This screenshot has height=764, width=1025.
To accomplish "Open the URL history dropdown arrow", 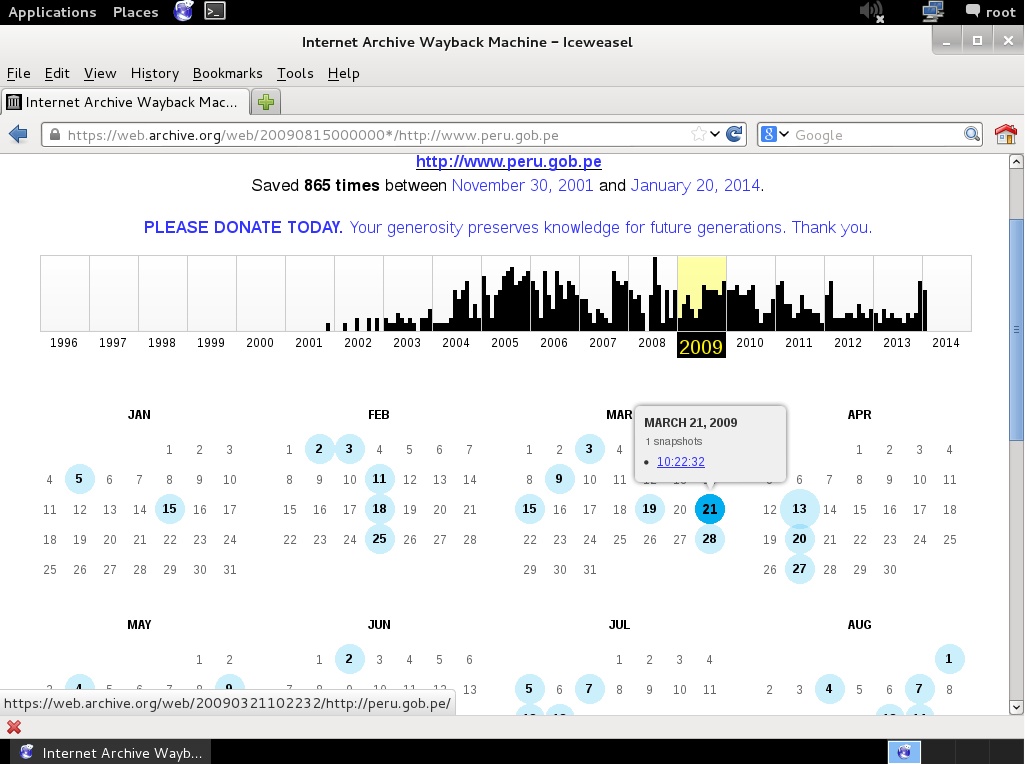I will [x=715, y=134].
